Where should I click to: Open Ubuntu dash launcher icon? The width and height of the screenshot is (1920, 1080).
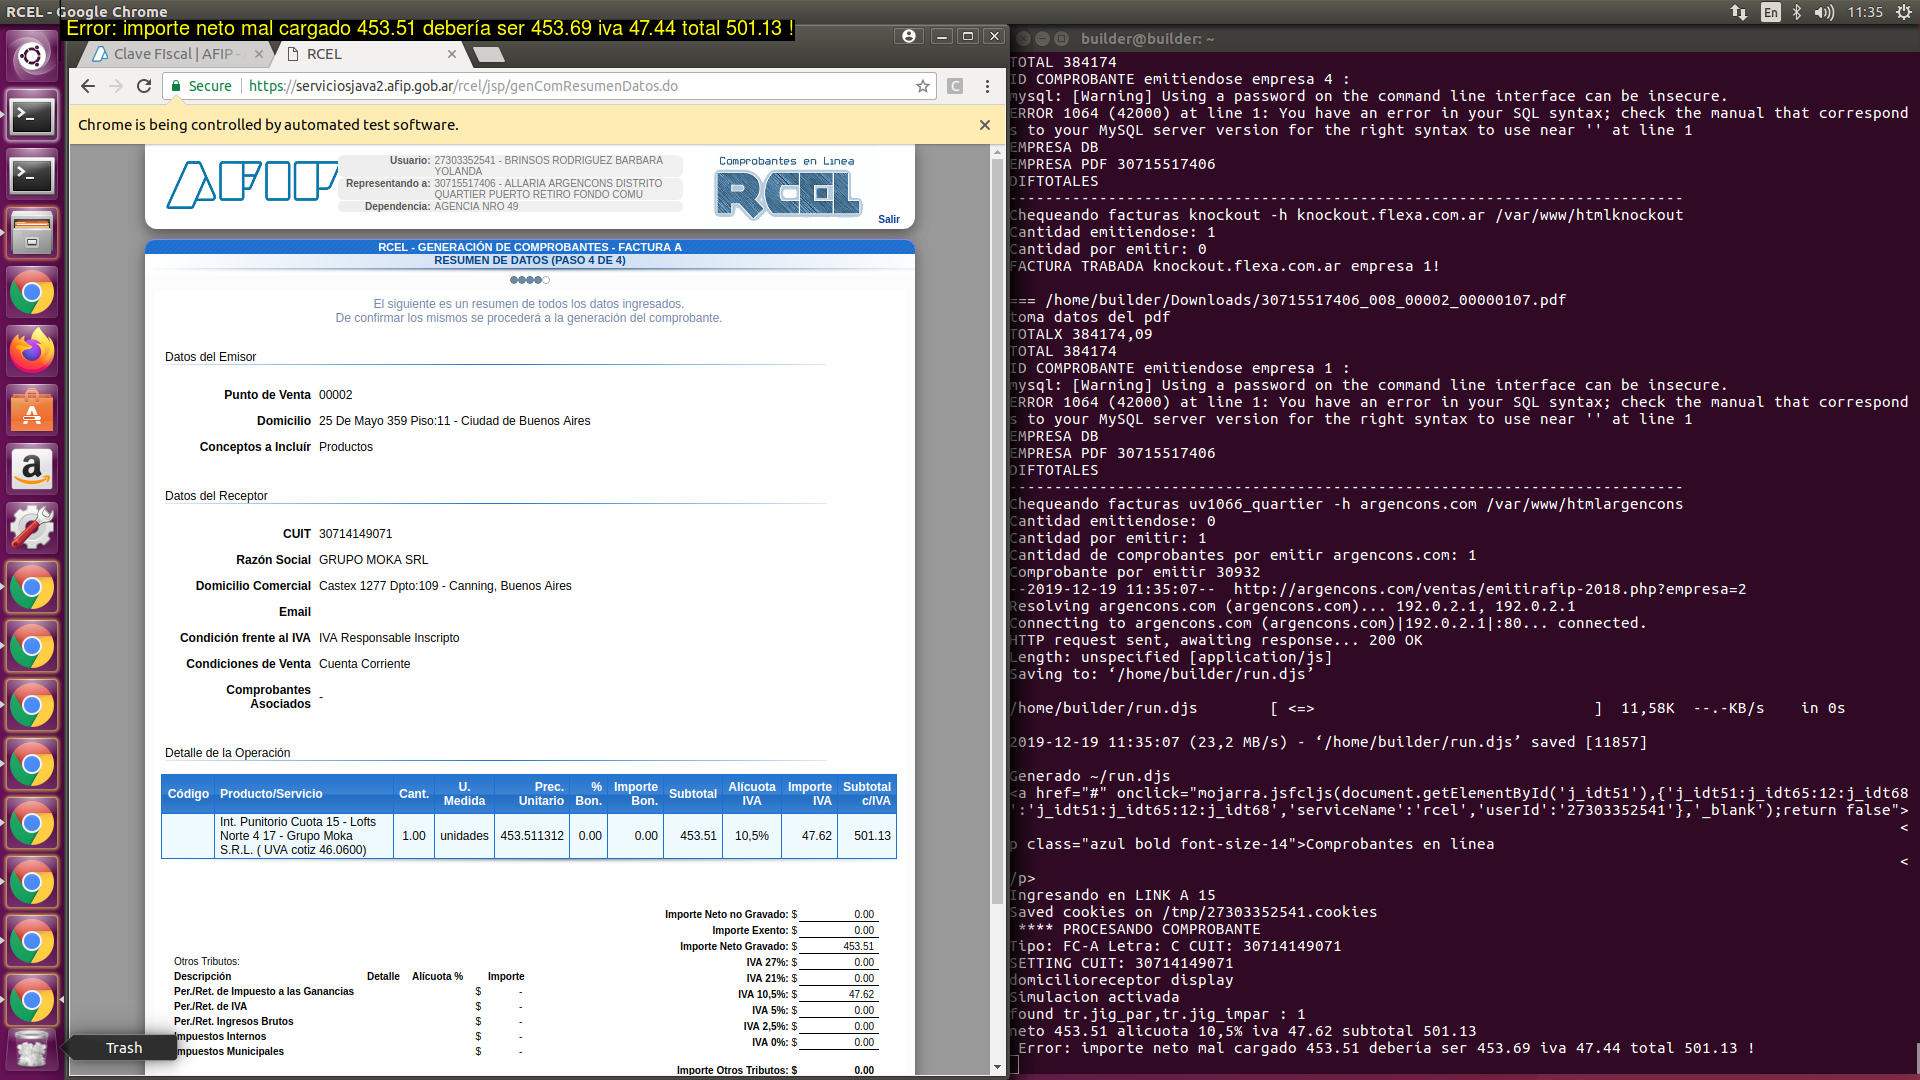tap(32, 55)
